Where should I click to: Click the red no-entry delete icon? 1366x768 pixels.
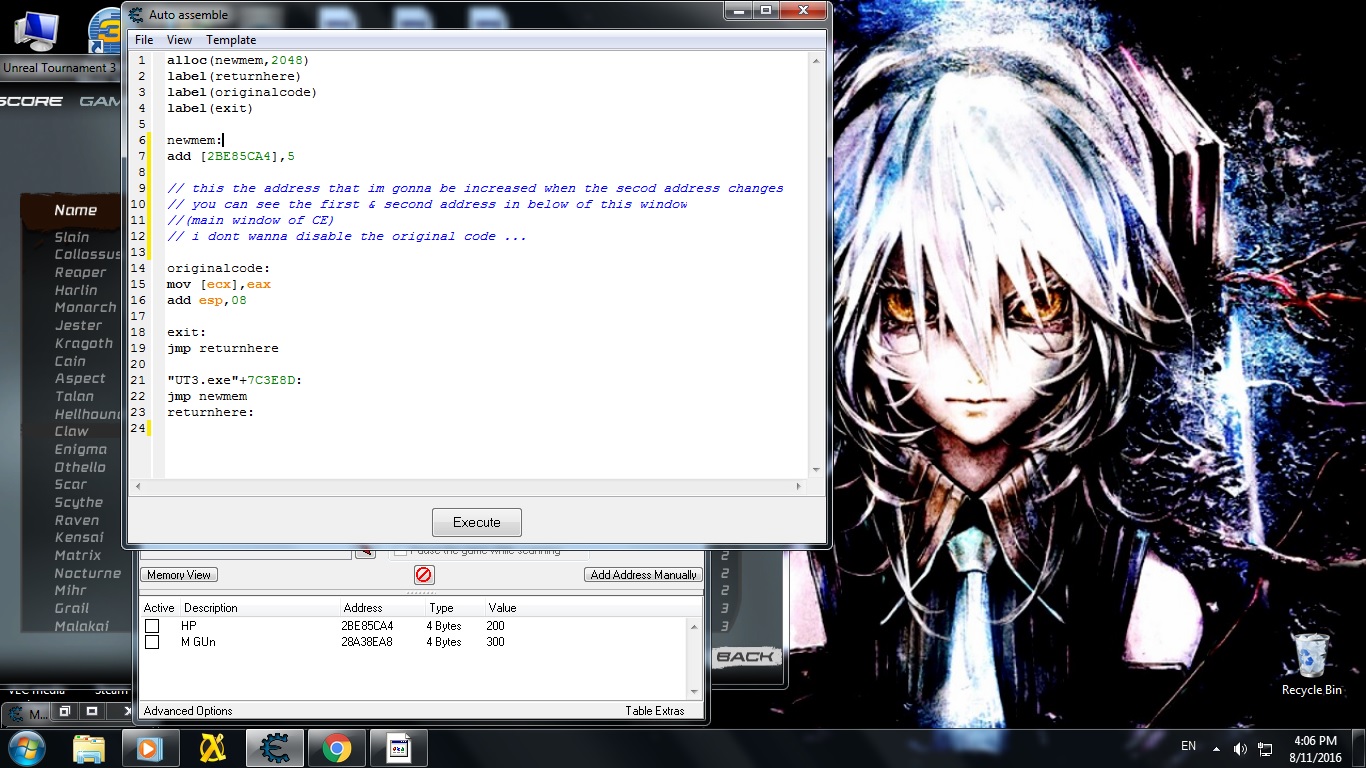click(x=424, y=575)
